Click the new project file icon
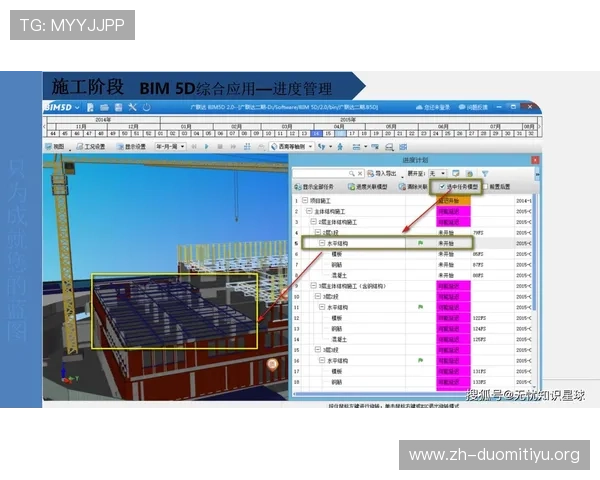The width and height of the screenshot is (600, 480). (x=90, y=108)
